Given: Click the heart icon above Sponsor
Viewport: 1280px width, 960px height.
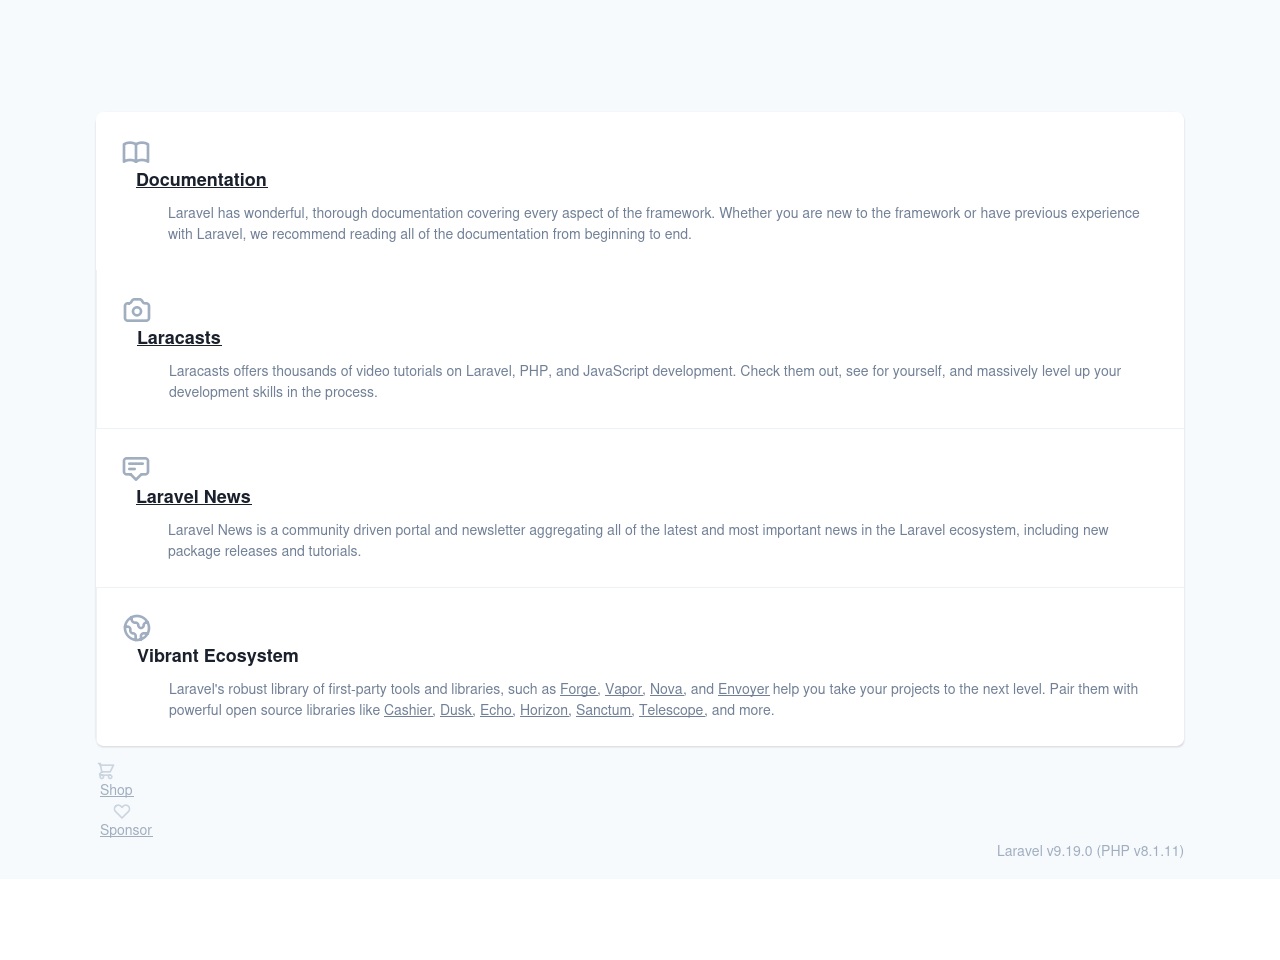Looking at the screenshot, I should pyautogui.click(x=122, y=811).
